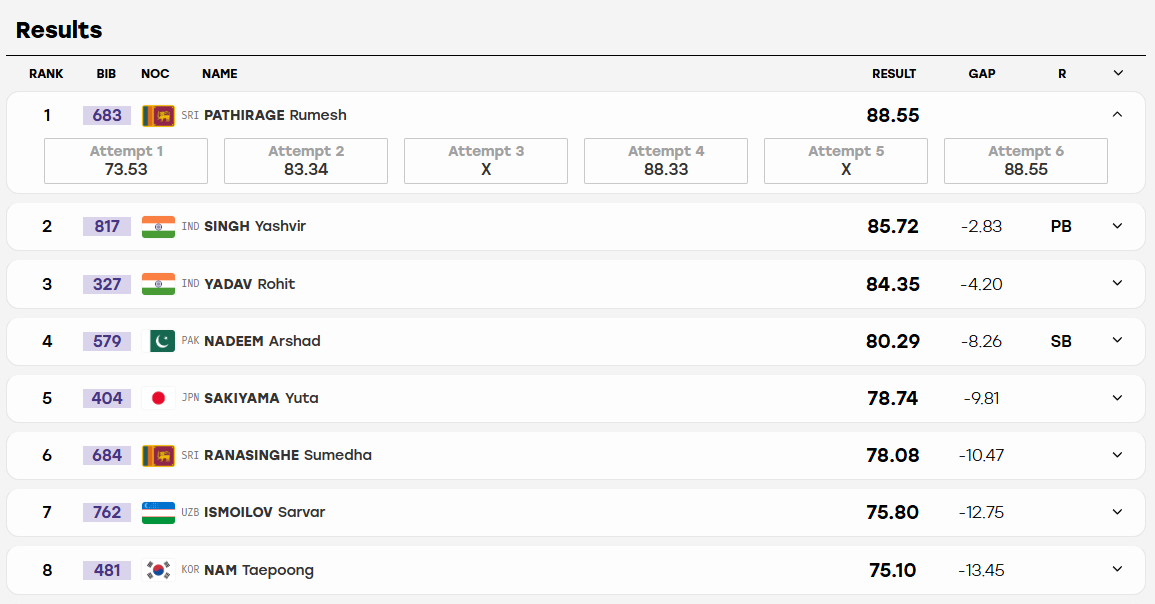This screenshot has height=604, width=1155.
Task: Click the Sri Lanka flag beside Pathirage
Action: tap(158, 116)
